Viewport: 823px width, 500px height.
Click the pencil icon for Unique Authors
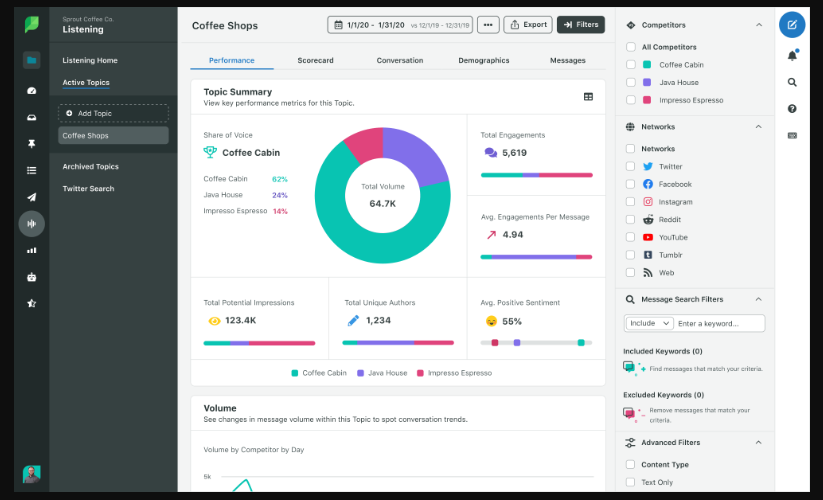coord(353,321)
